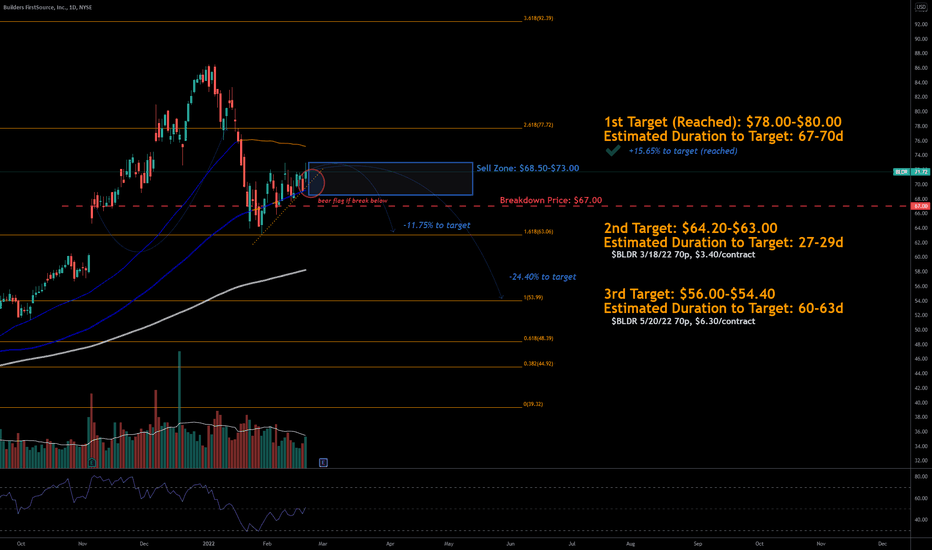Viewport: 932px width, 550px height.
Task: Click the November earnings marker on volume
Action: [x=92, y=463]
